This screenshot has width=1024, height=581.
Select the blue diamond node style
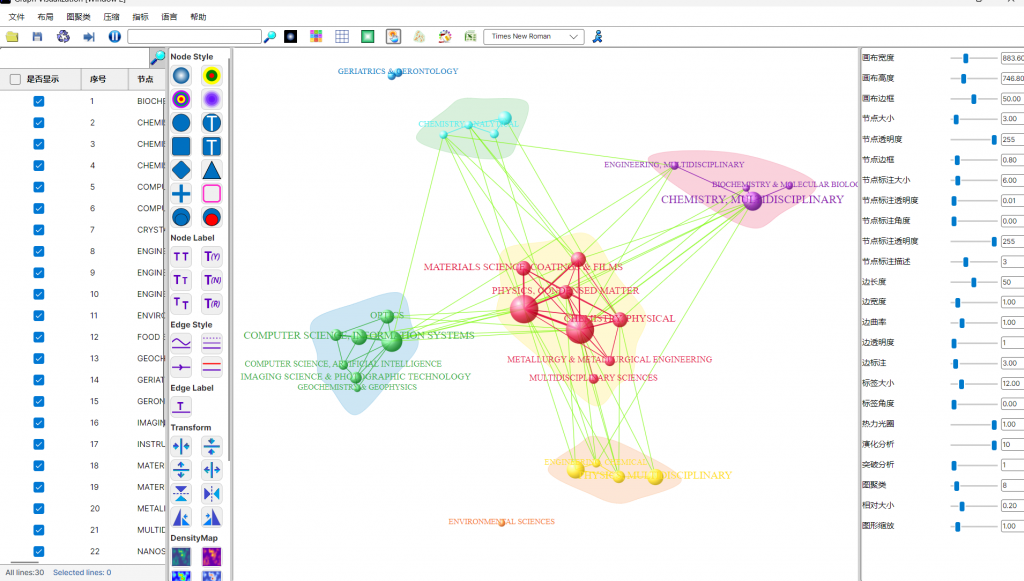click(x=181, y=170)
